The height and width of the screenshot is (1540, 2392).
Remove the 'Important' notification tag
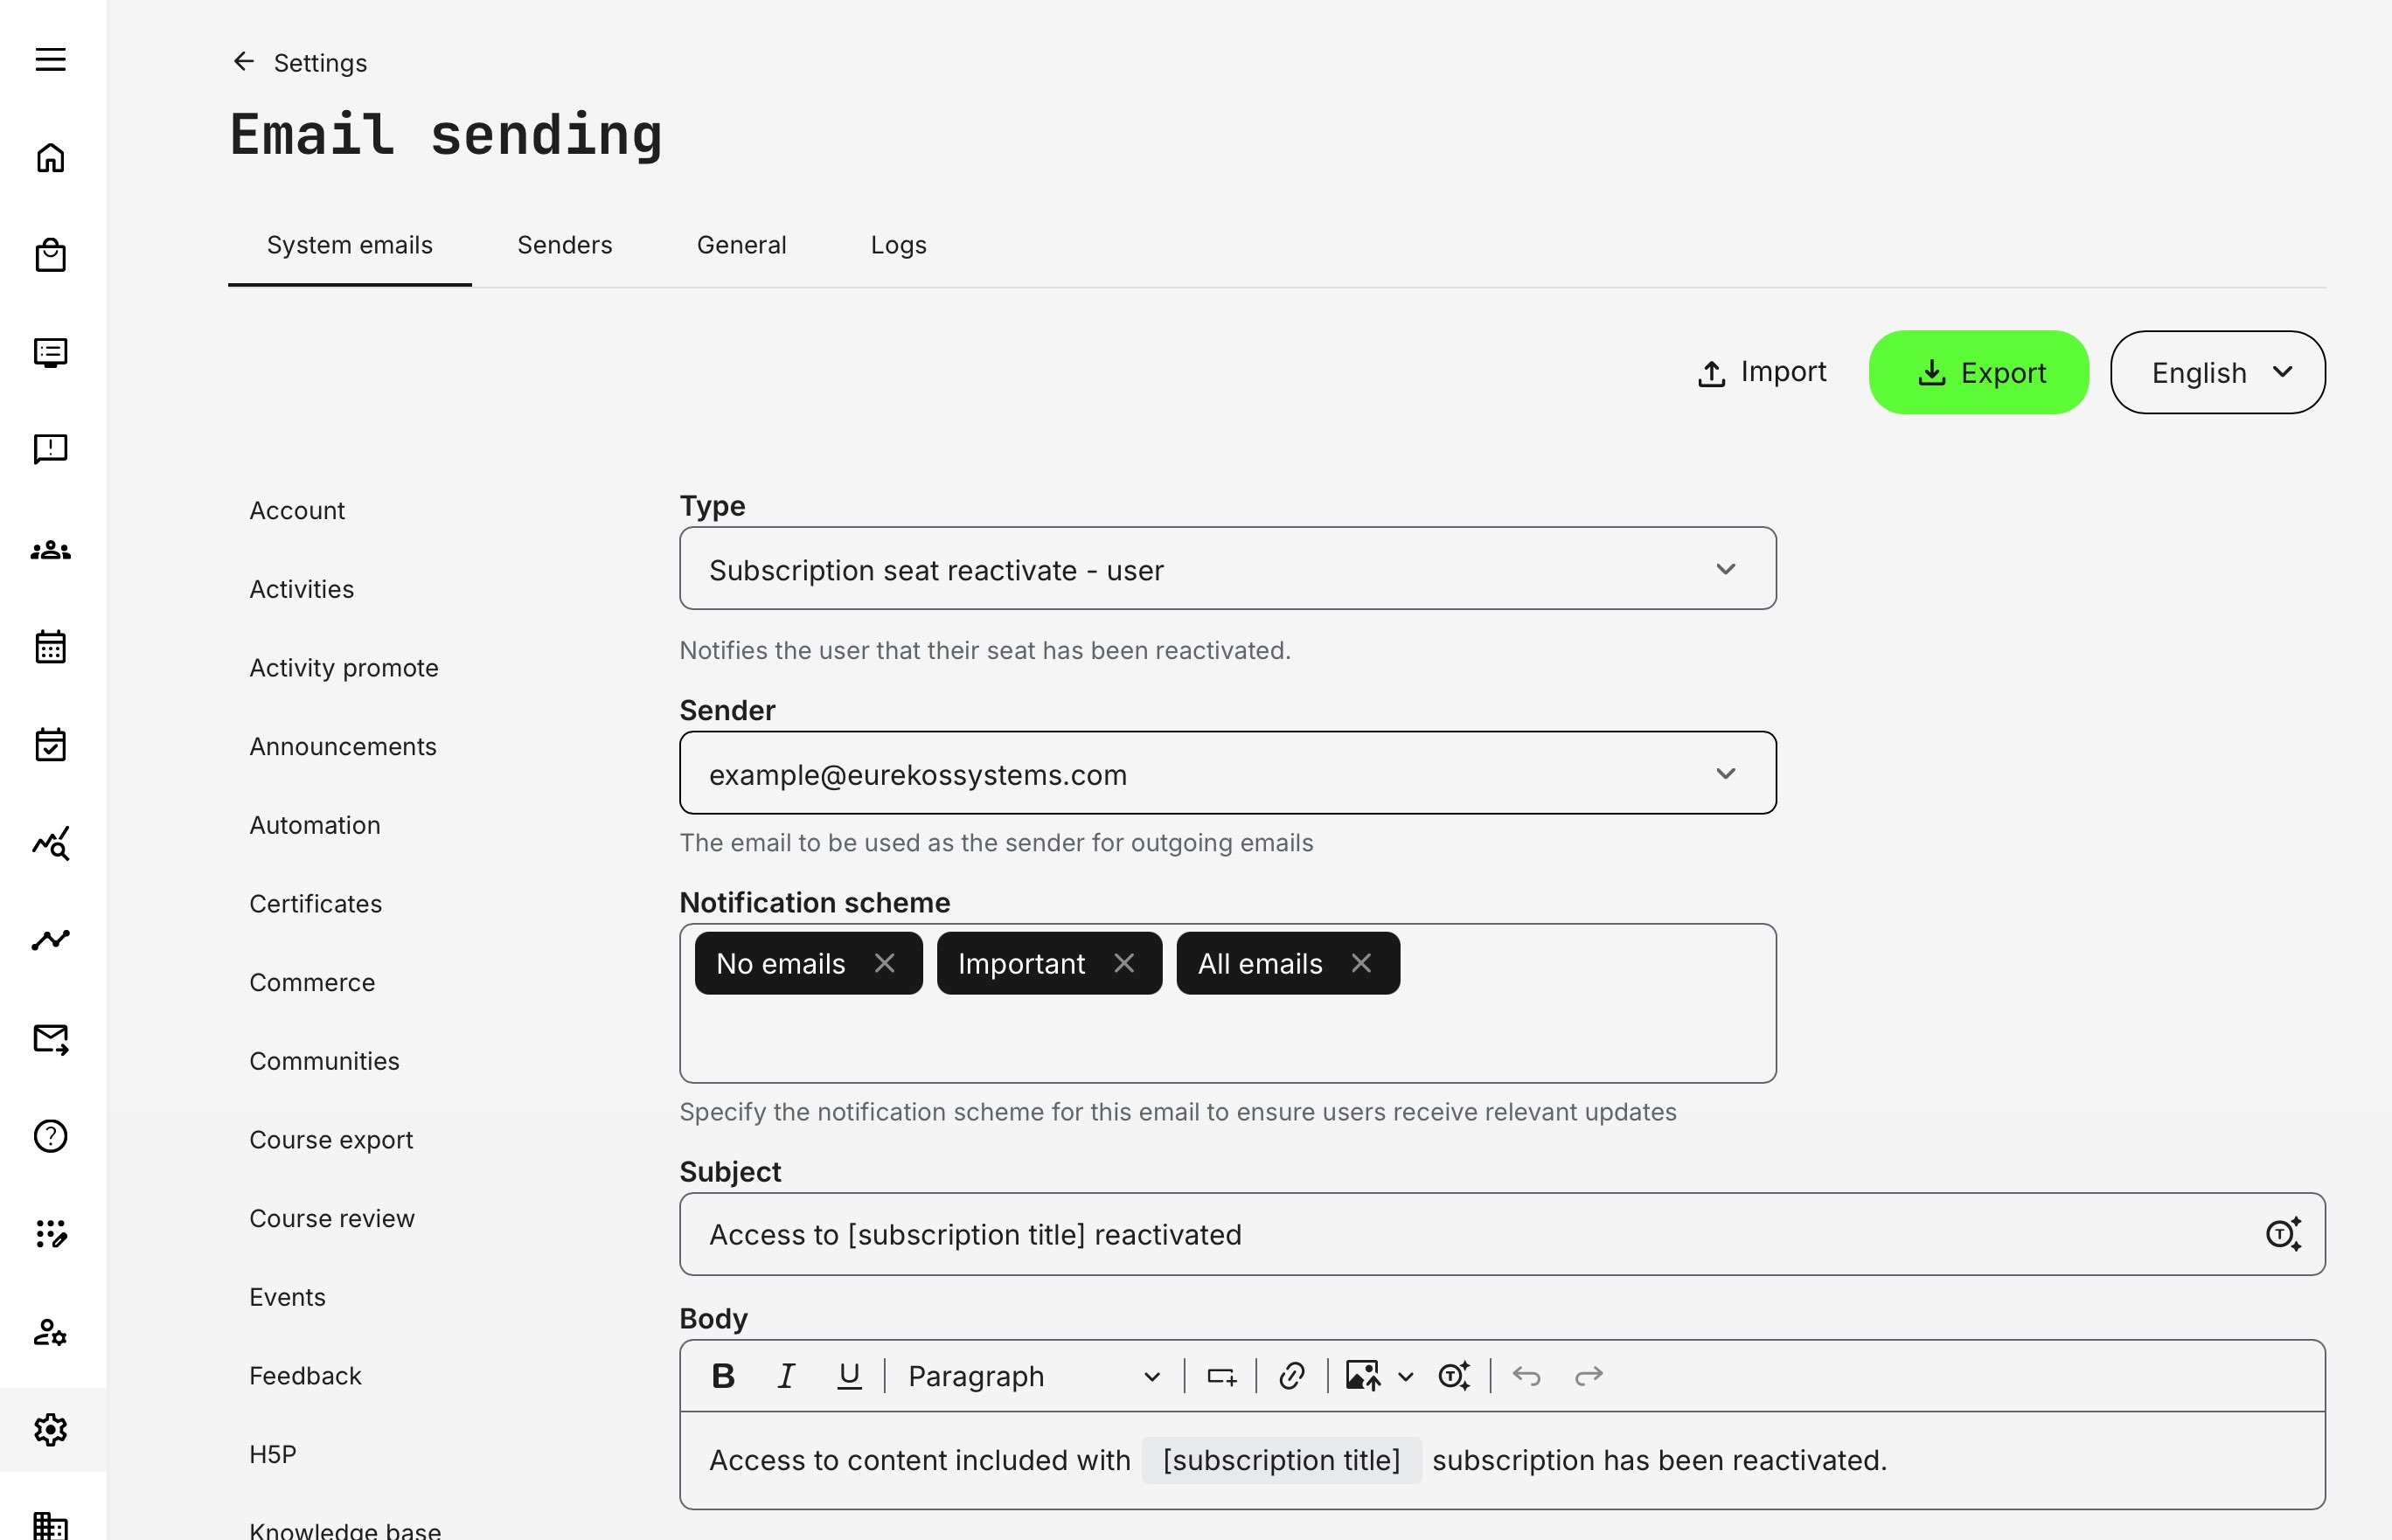pyautogui.click(x=1124, y=963)
